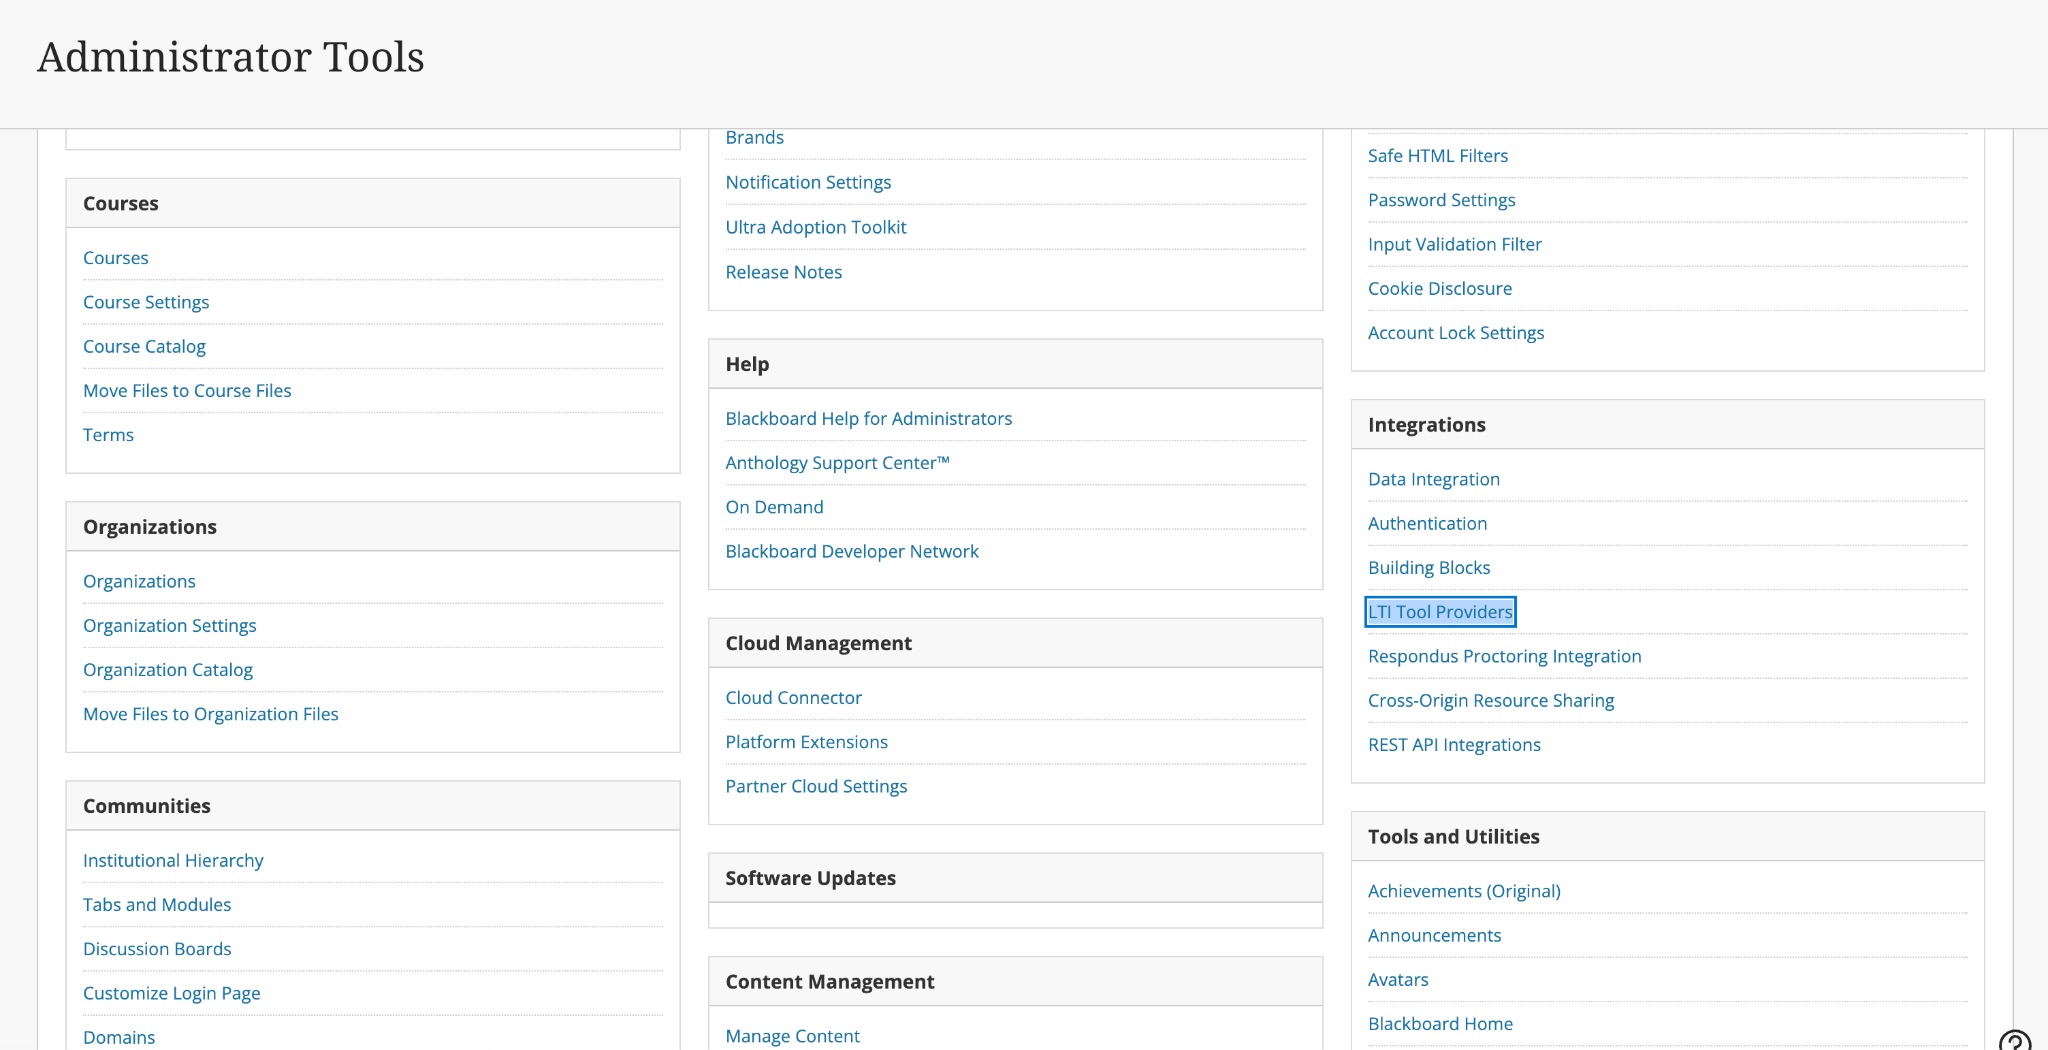View the Release Notes

[x=784, y=273]
